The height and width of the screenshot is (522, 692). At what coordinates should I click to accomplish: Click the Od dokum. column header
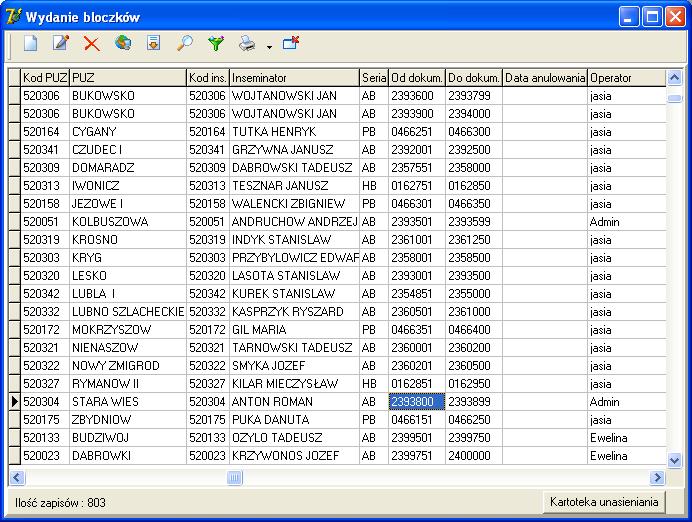pos(417,78)
